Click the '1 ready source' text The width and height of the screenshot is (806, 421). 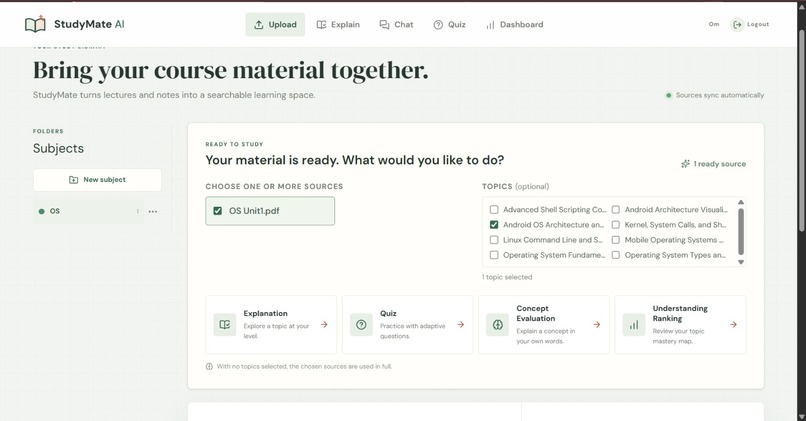(x=720, y=164)
